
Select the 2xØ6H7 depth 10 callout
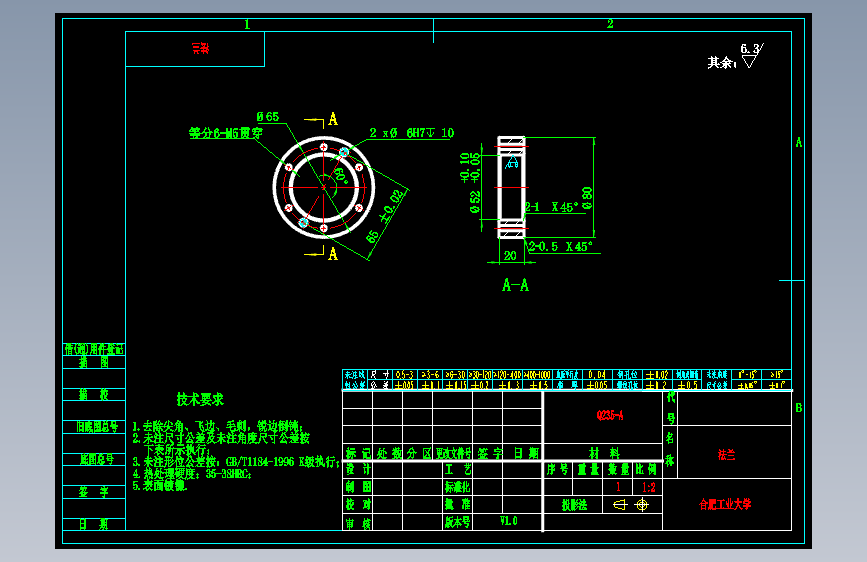click(412, 133)
